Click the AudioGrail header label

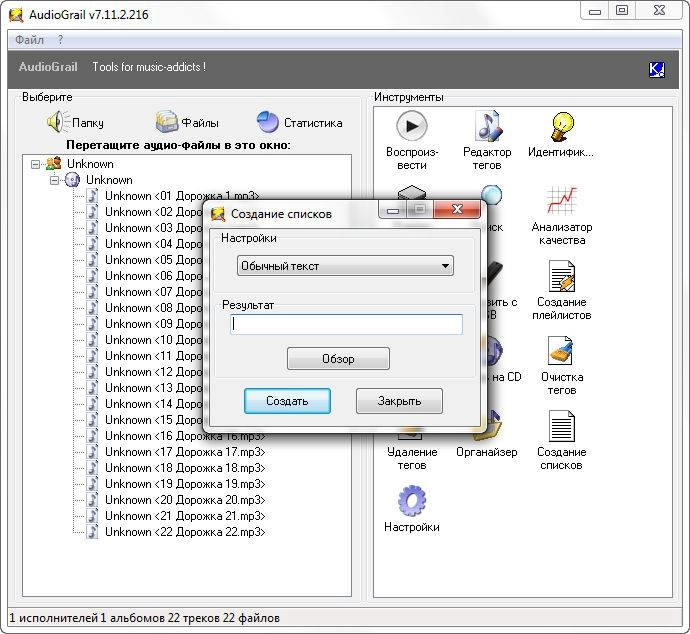(48, 67)
